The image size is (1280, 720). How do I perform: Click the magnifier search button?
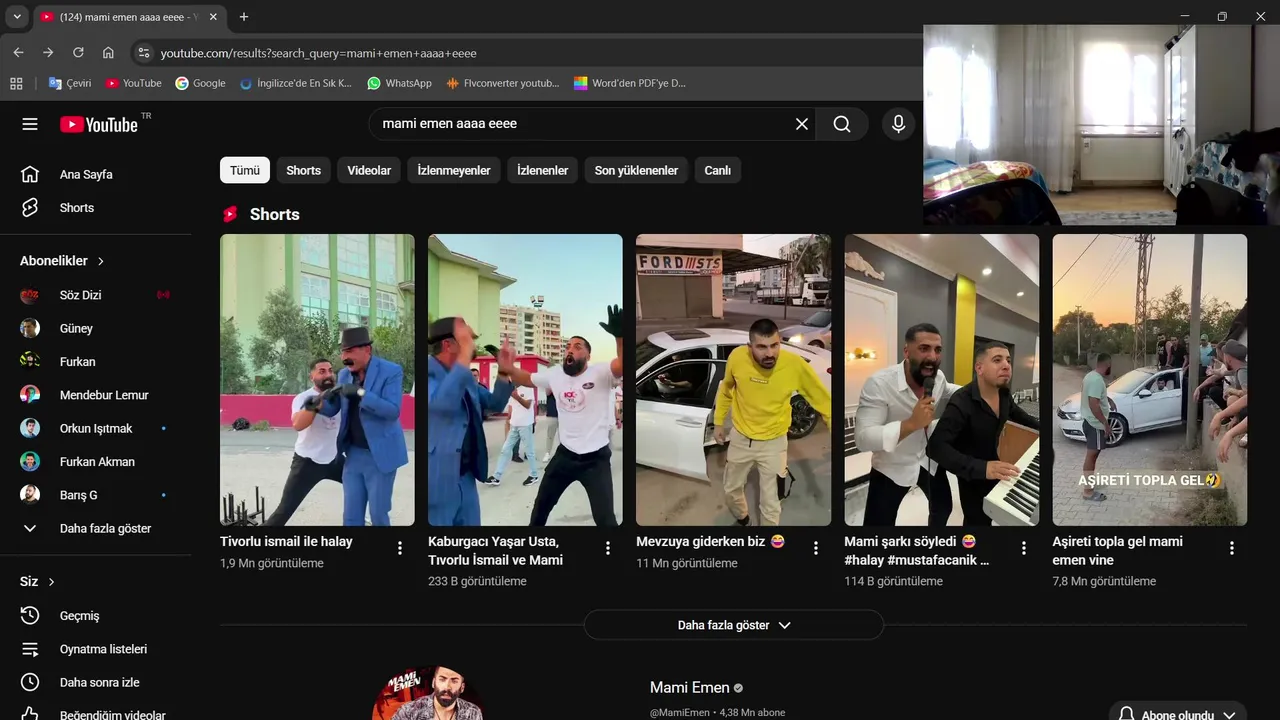coord(842,124)
